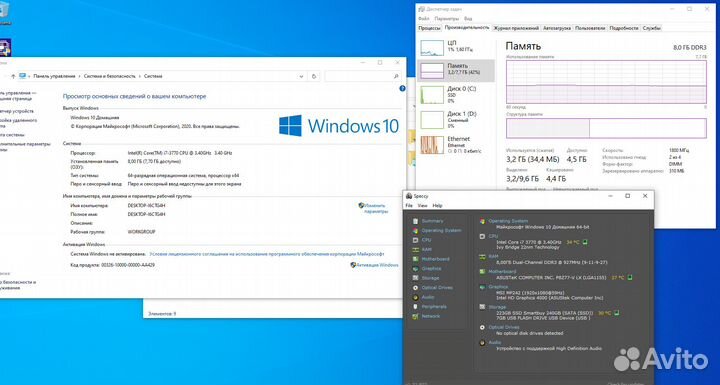Select the Память entry in Task Manager
Image resolution: width=720 pixels, height=385 pixels.
(x=456, y=70)
